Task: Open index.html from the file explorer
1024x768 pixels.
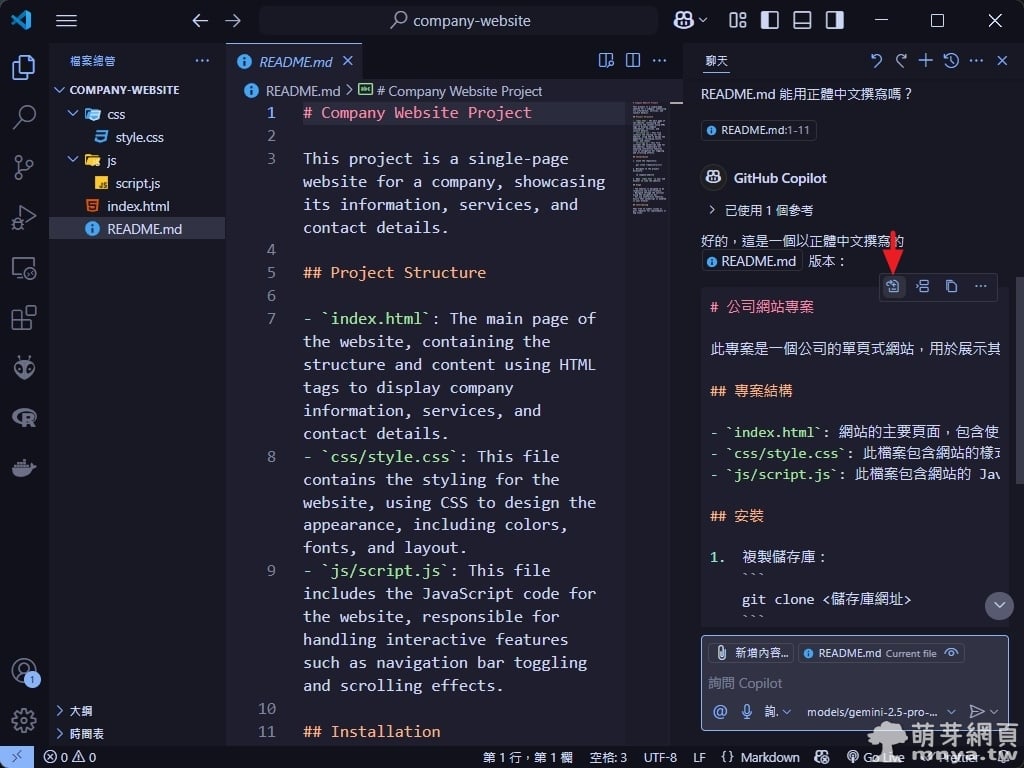Action: (138, 206)
